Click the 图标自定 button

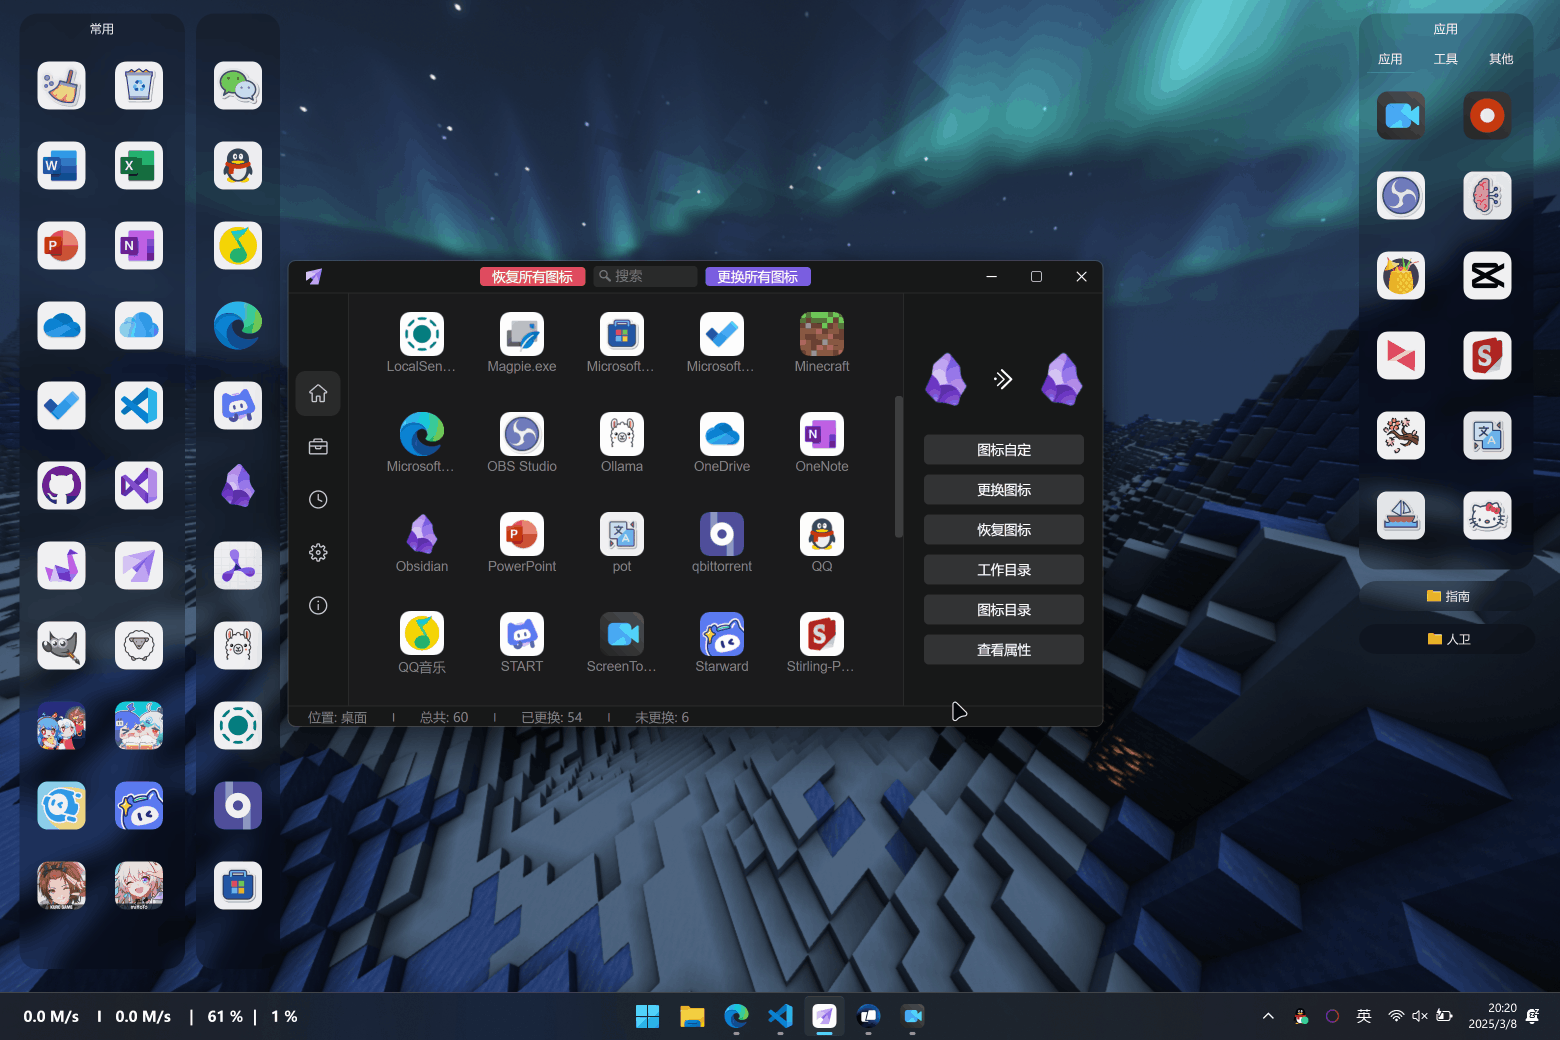pos(1004,450)
